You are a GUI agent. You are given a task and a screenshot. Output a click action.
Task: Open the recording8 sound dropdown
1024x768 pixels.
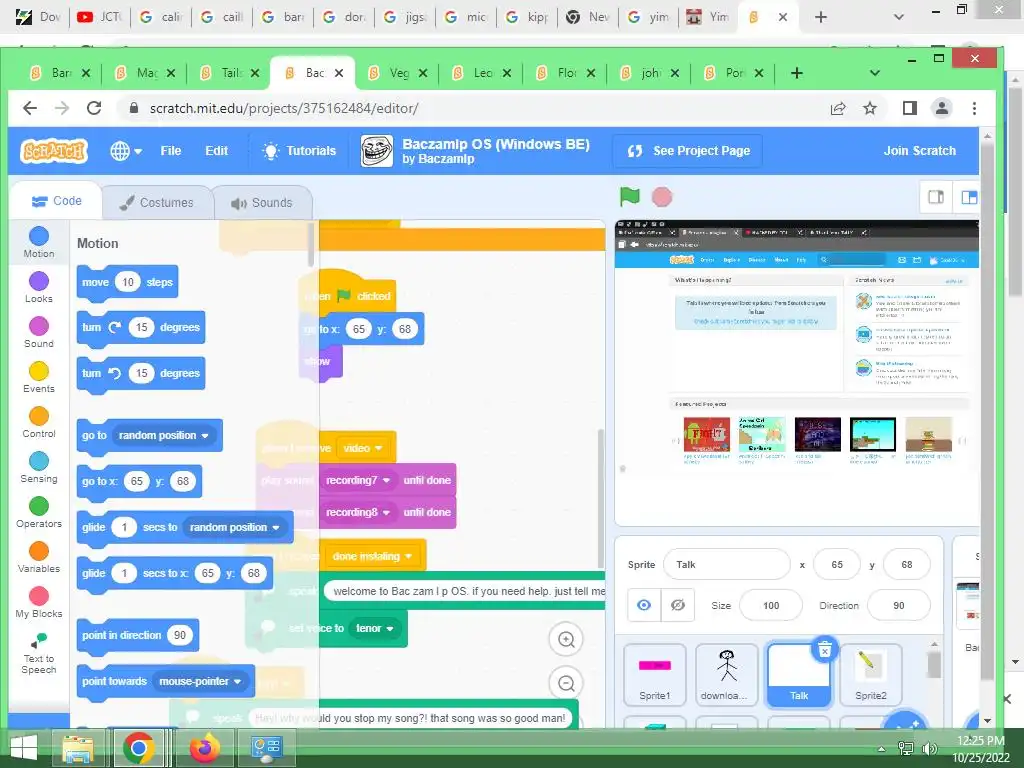(x=357, y=512)
